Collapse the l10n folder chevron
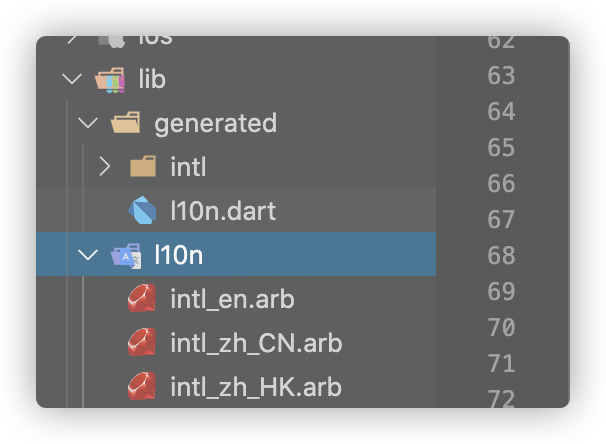Viewport: 606px width, 444px height. [88, 255]
